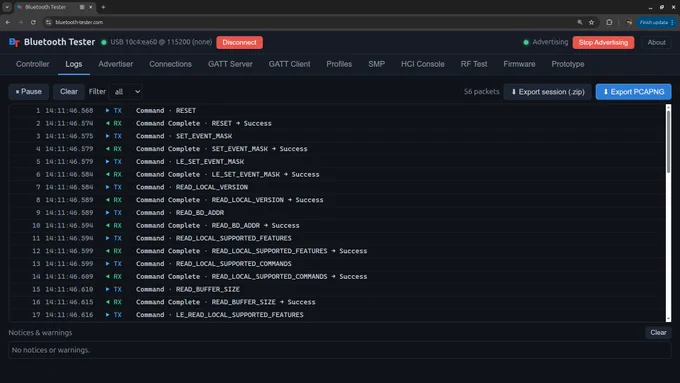
Task: Select row 9 Command READ_BD_ADDR
Action: [x=337, y=213]
